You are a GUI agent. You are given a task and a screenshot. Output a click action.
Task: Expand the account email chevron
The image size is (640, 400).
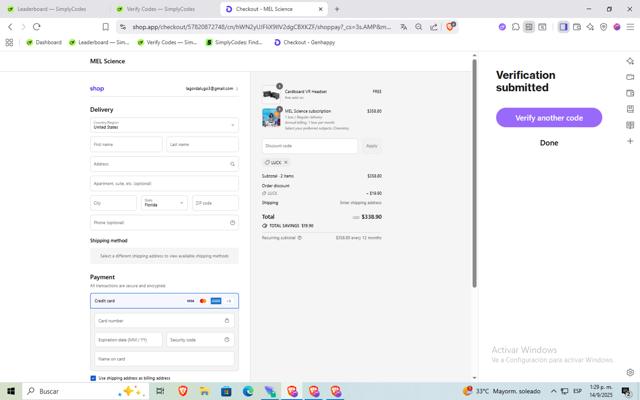tap(237, 89)
